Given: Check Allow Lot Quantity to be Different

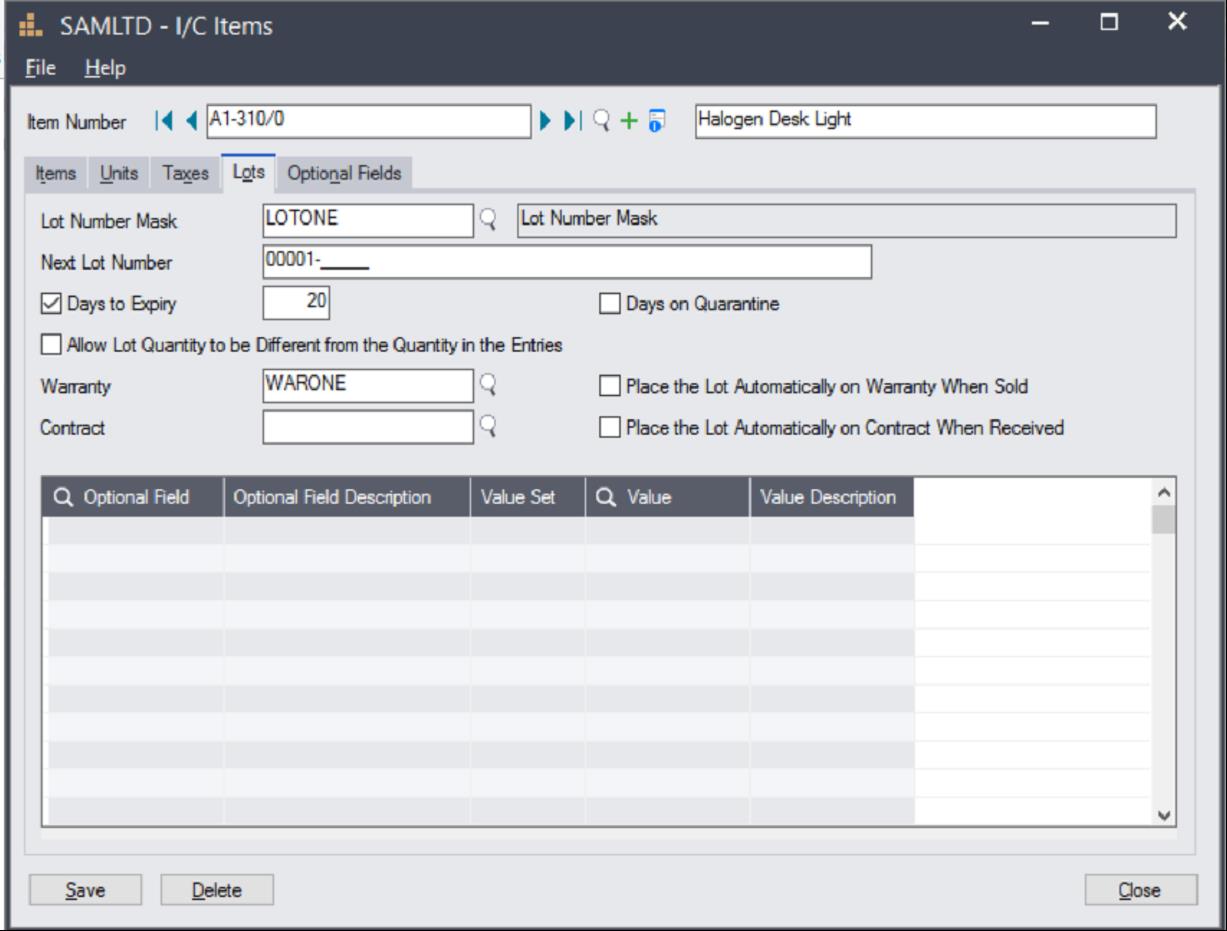Looking at the screenshot, I should (50, 345).
